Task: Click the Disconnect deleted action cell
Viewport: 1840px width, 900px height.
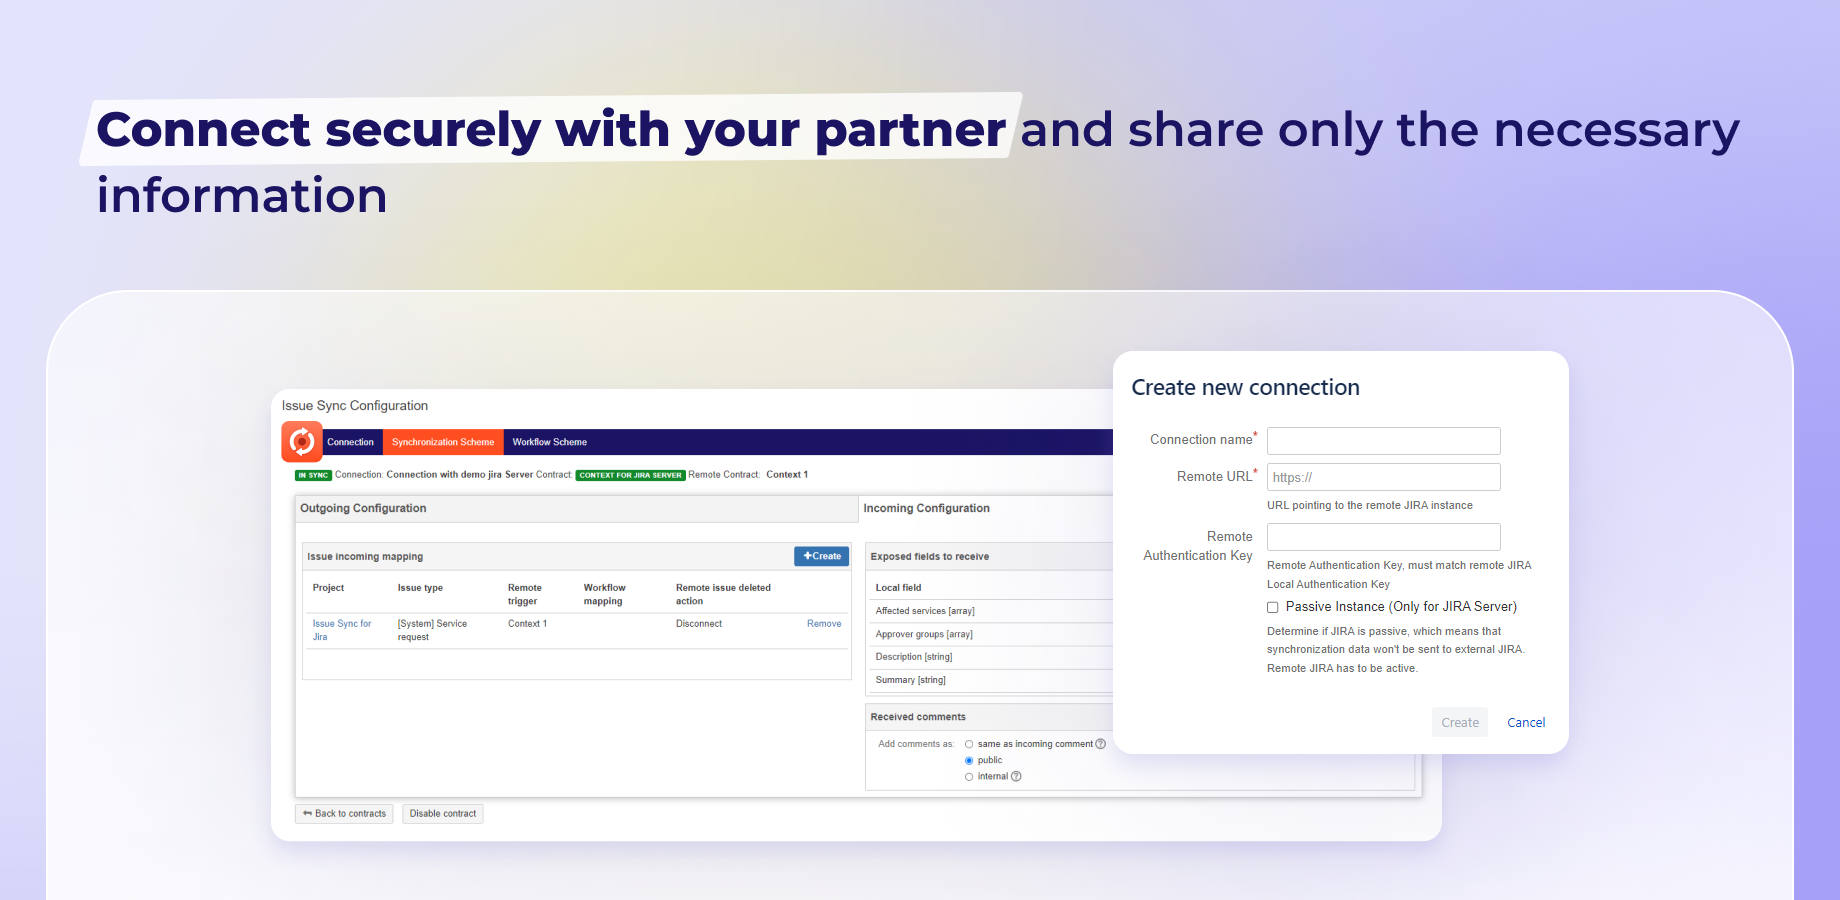Action: point(699,624)
